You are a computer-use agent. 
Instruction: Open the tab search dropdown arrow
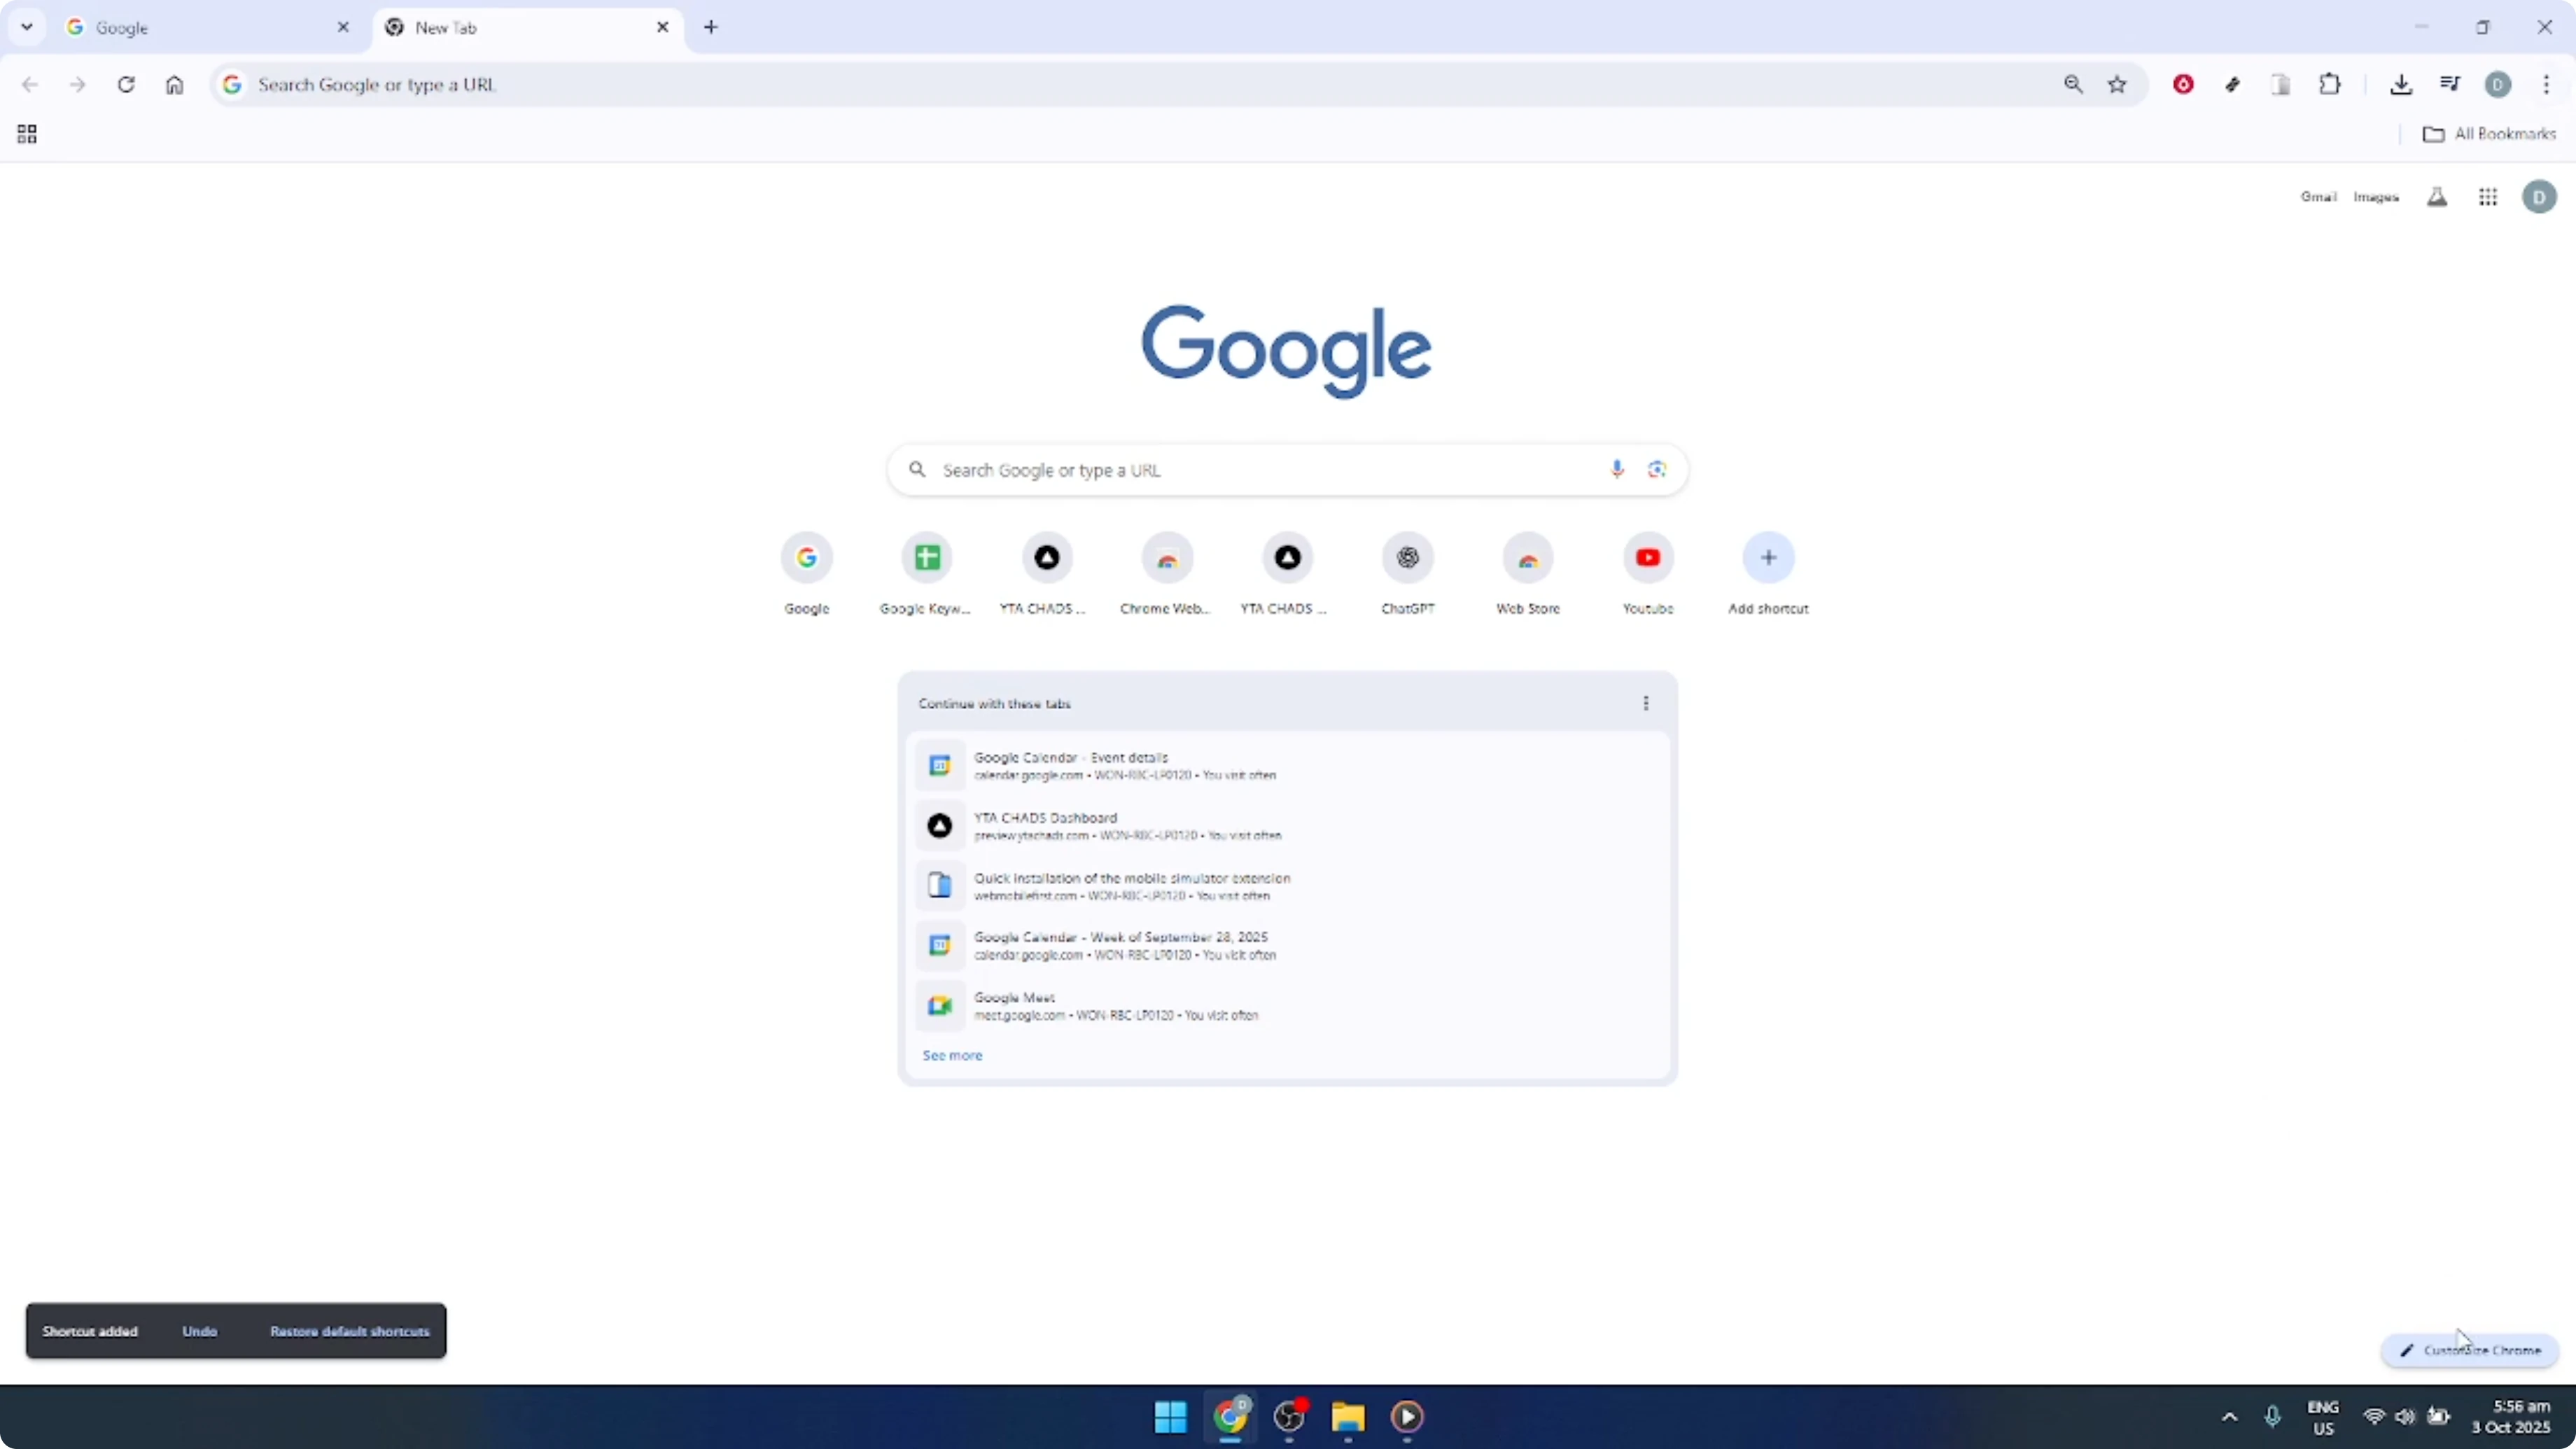(x=27, y=27)
